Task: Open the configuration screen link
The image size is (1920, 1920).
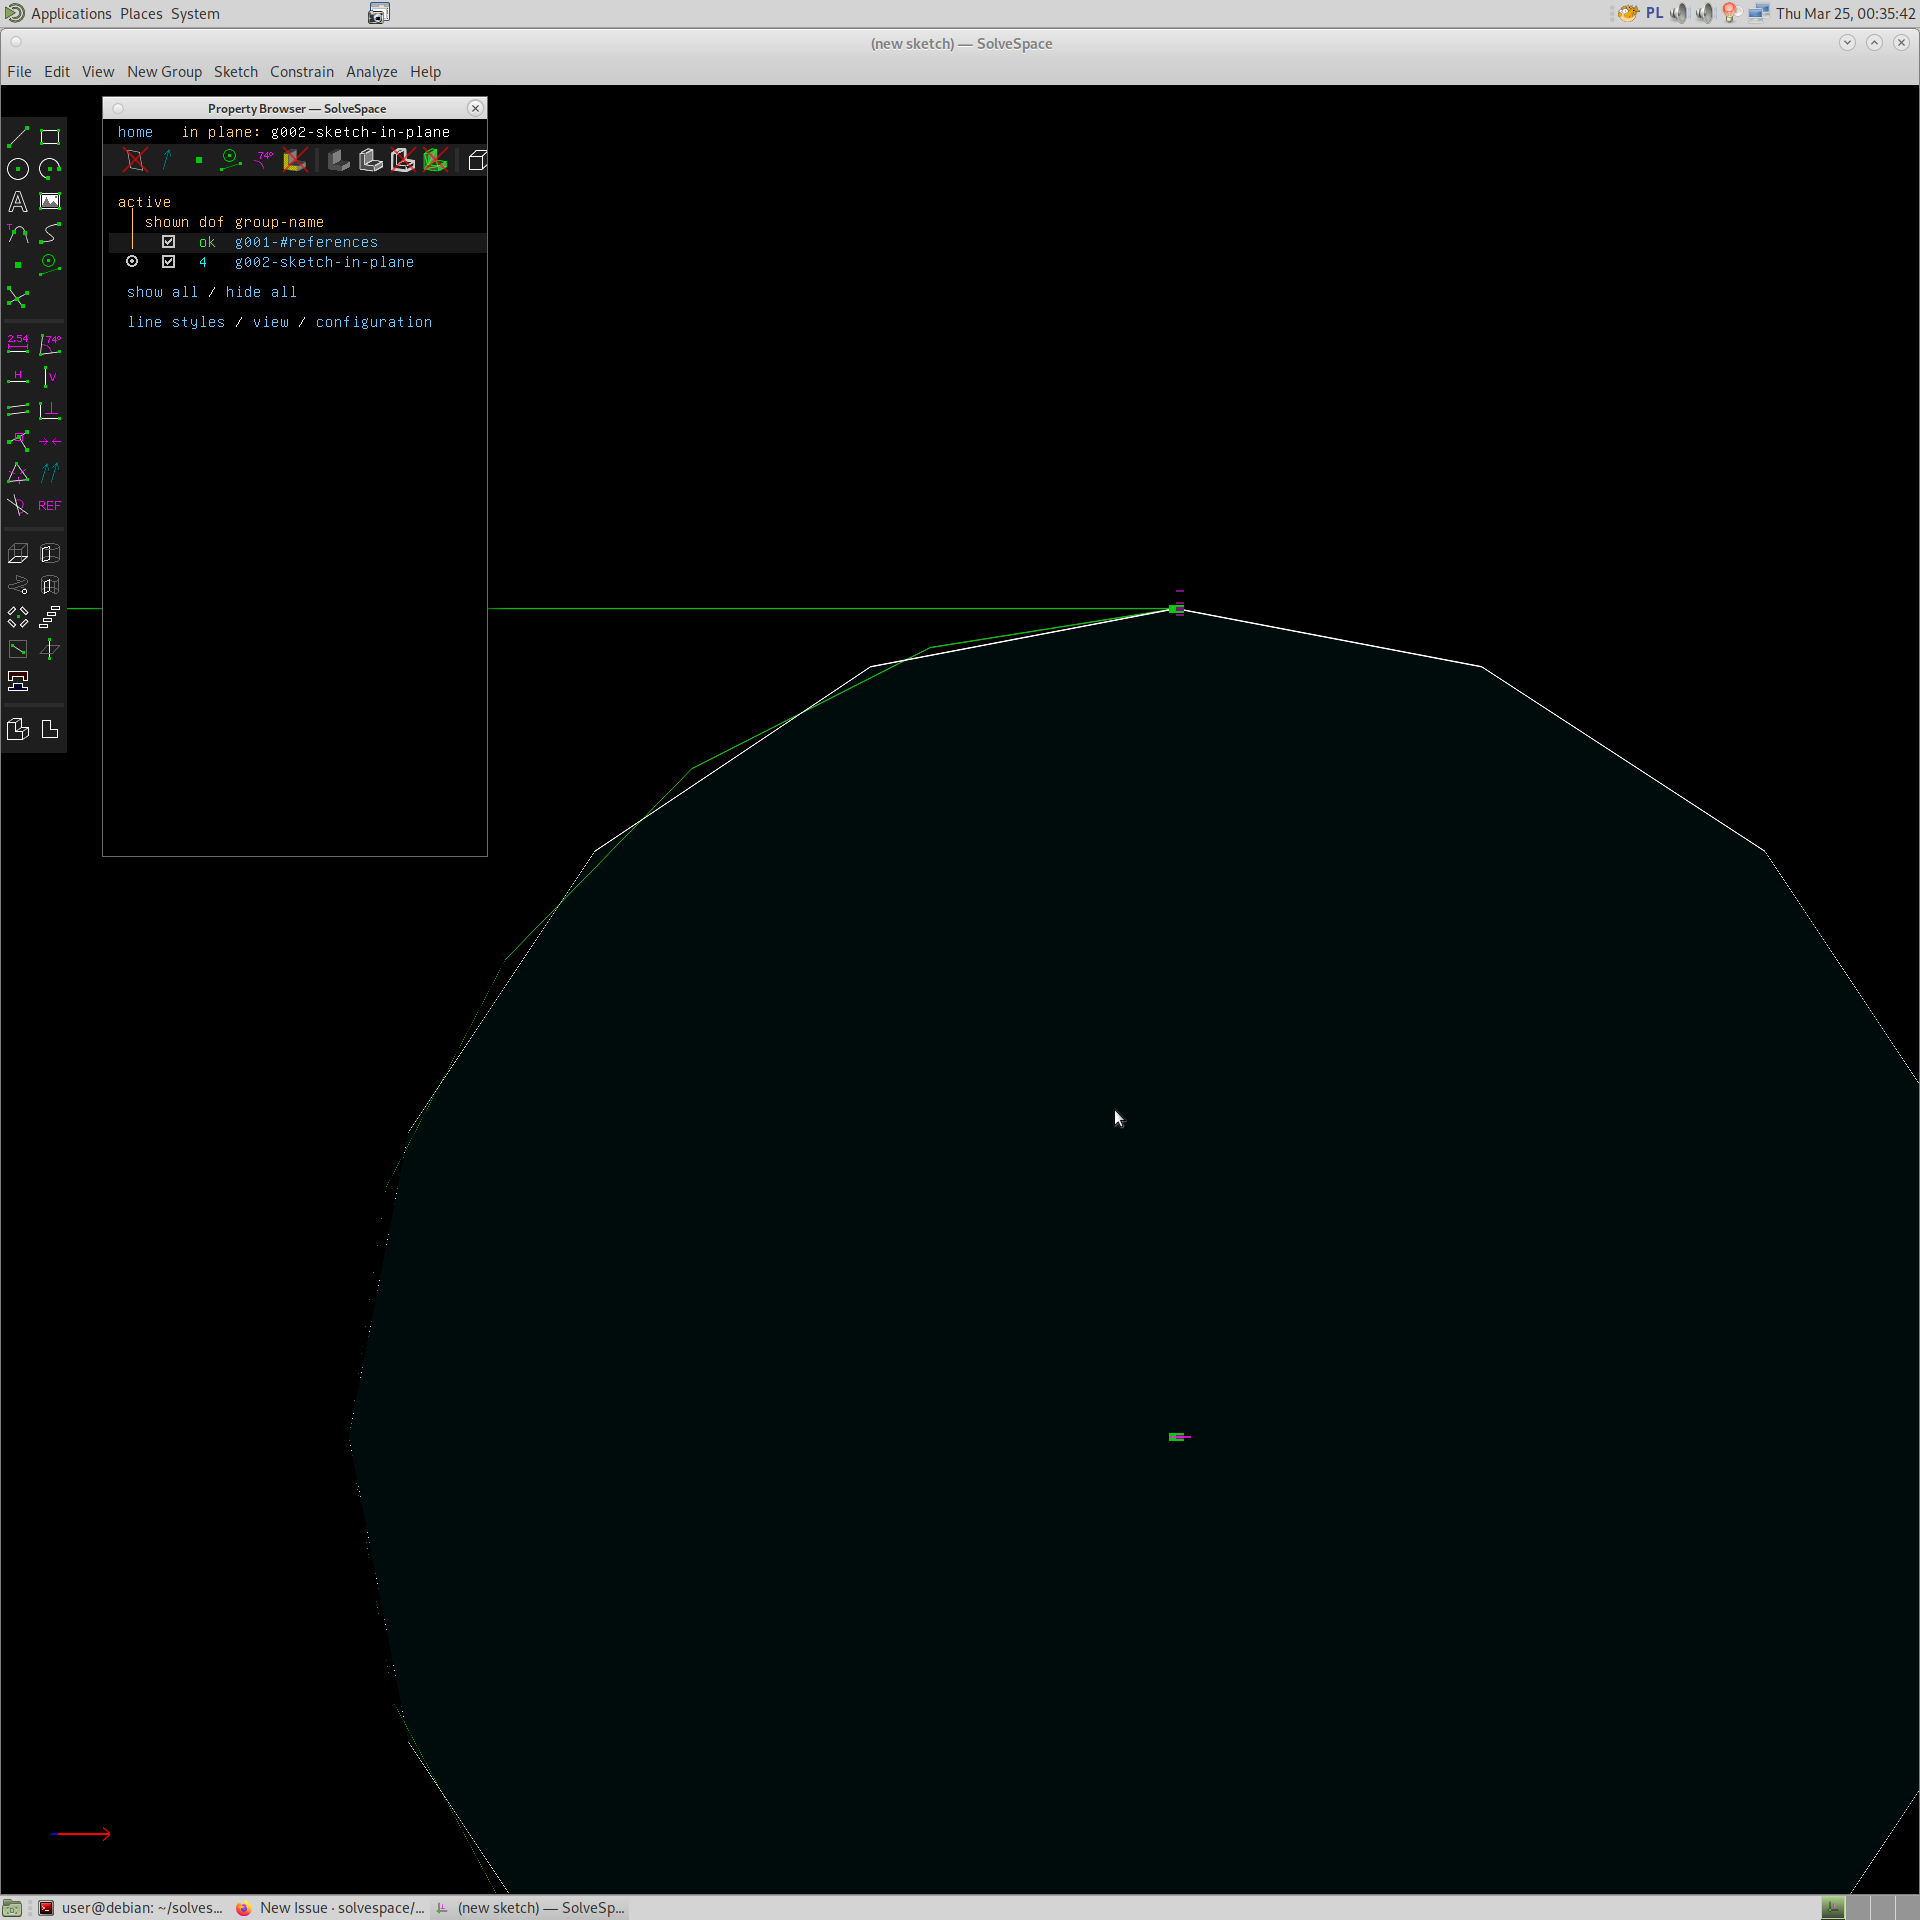Action: [x=373, y=322]
